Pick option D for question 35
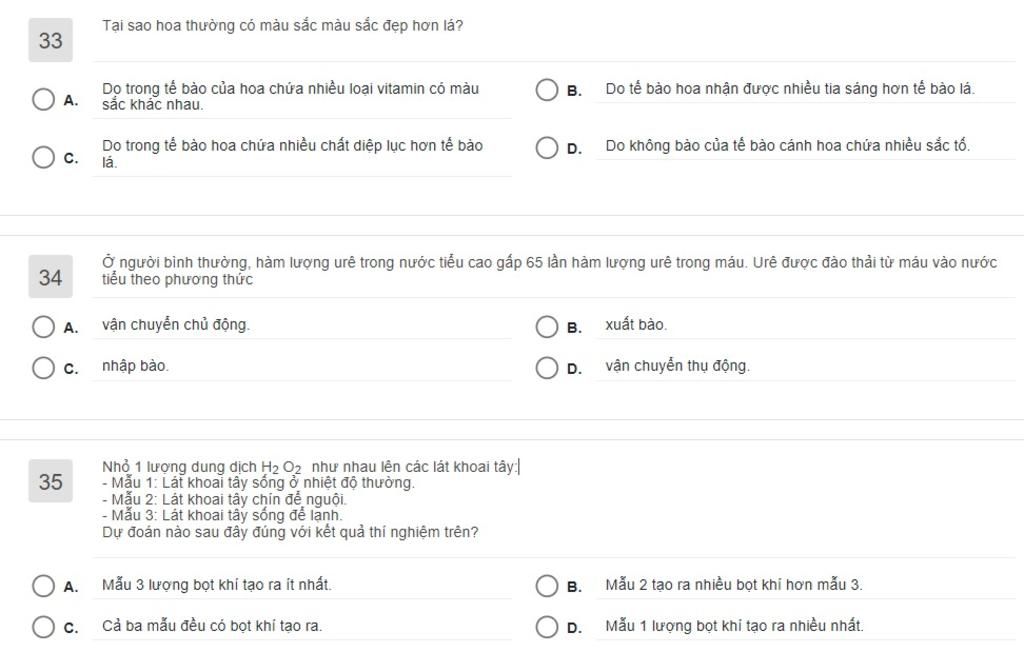This screenshot has height=672, width=1024. coord(547,627)
